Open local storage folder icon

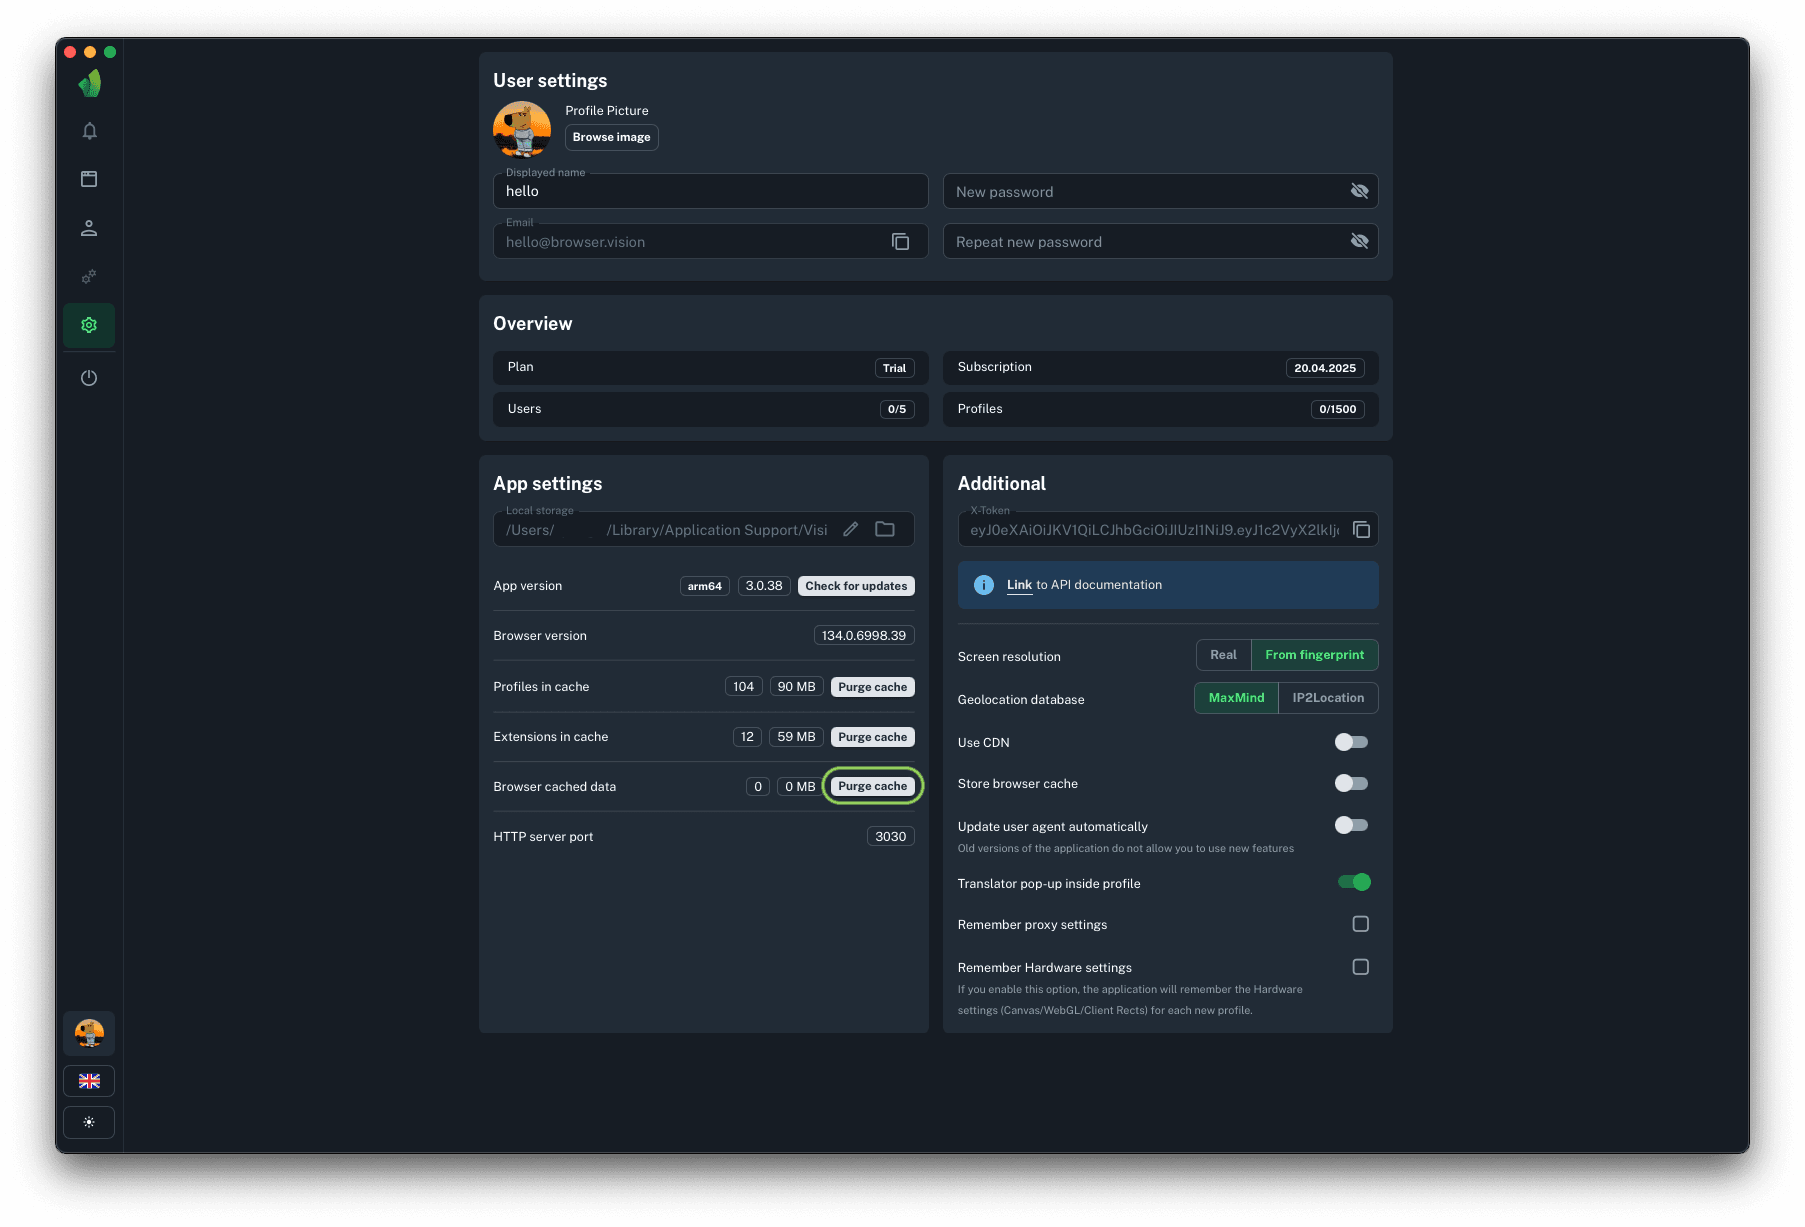pos(885,530)
